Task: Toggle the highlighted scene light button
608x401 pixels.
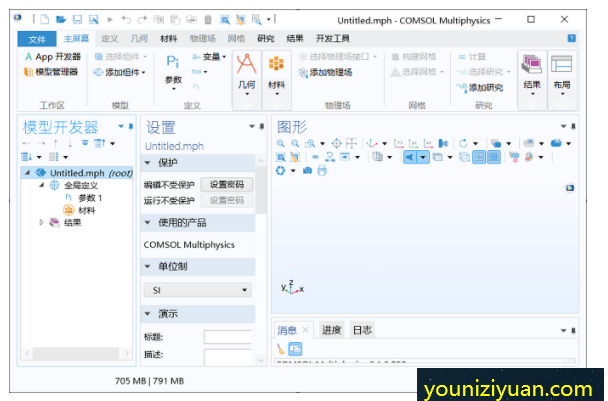Action: pos(410,157)
